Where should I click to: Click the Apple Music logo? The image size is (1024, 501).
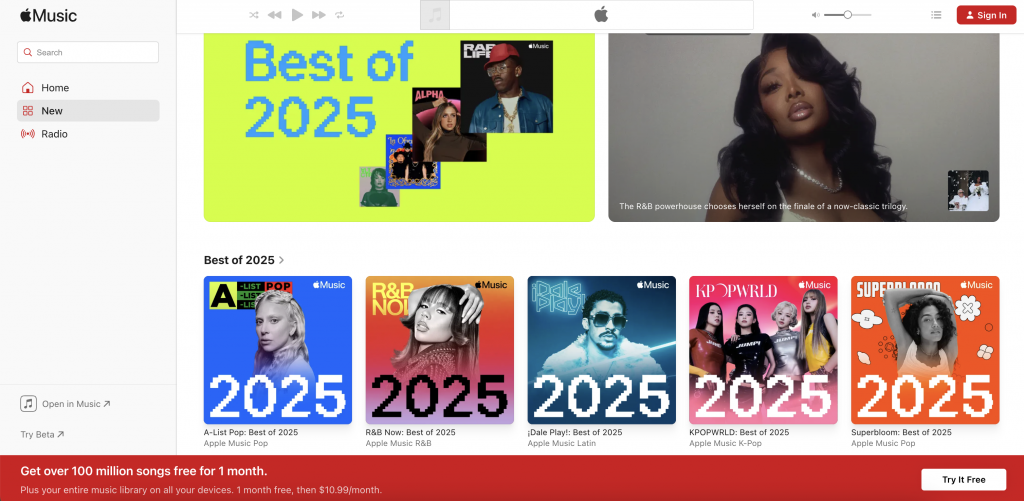point(48,15)
